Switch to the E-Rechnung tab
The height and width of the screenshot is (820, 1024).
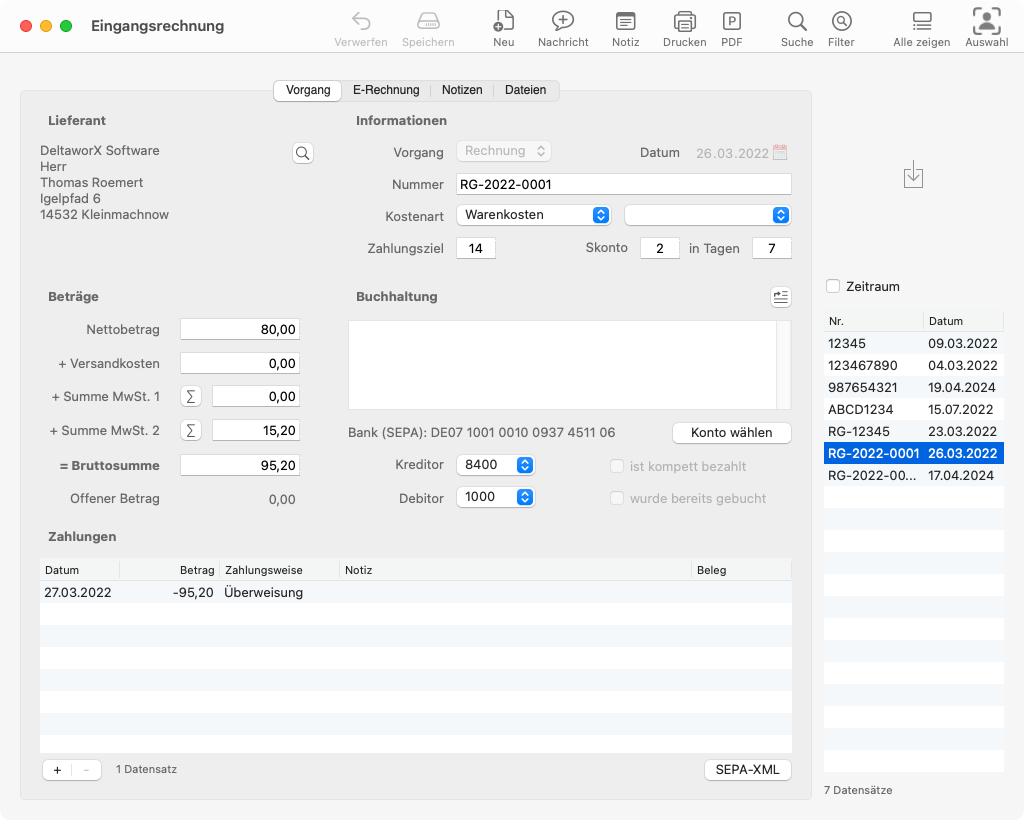[x=386, y=90]
